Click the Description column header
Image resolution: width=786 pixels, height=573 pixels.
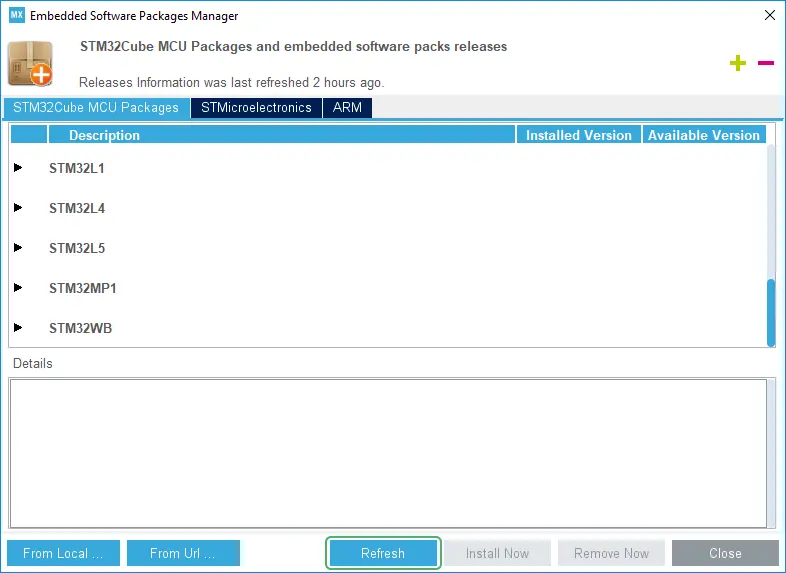pos(104,135)
